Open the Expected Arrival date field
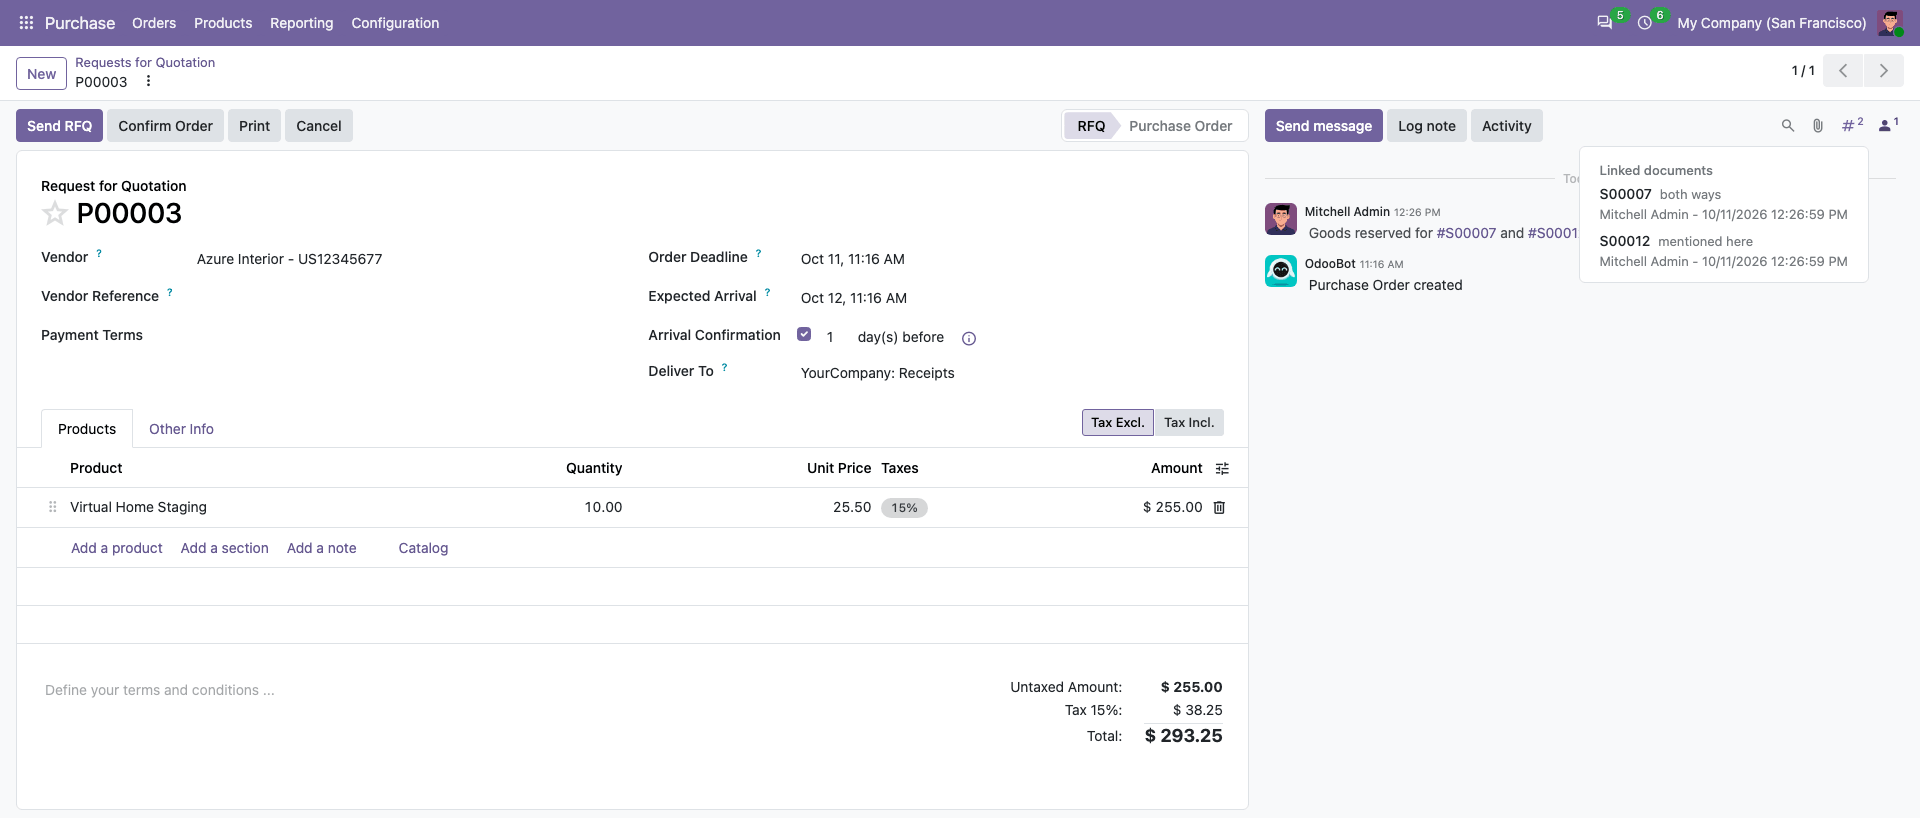The width and height of the screenshot is (1920, 818). (x=1010, y=298)
